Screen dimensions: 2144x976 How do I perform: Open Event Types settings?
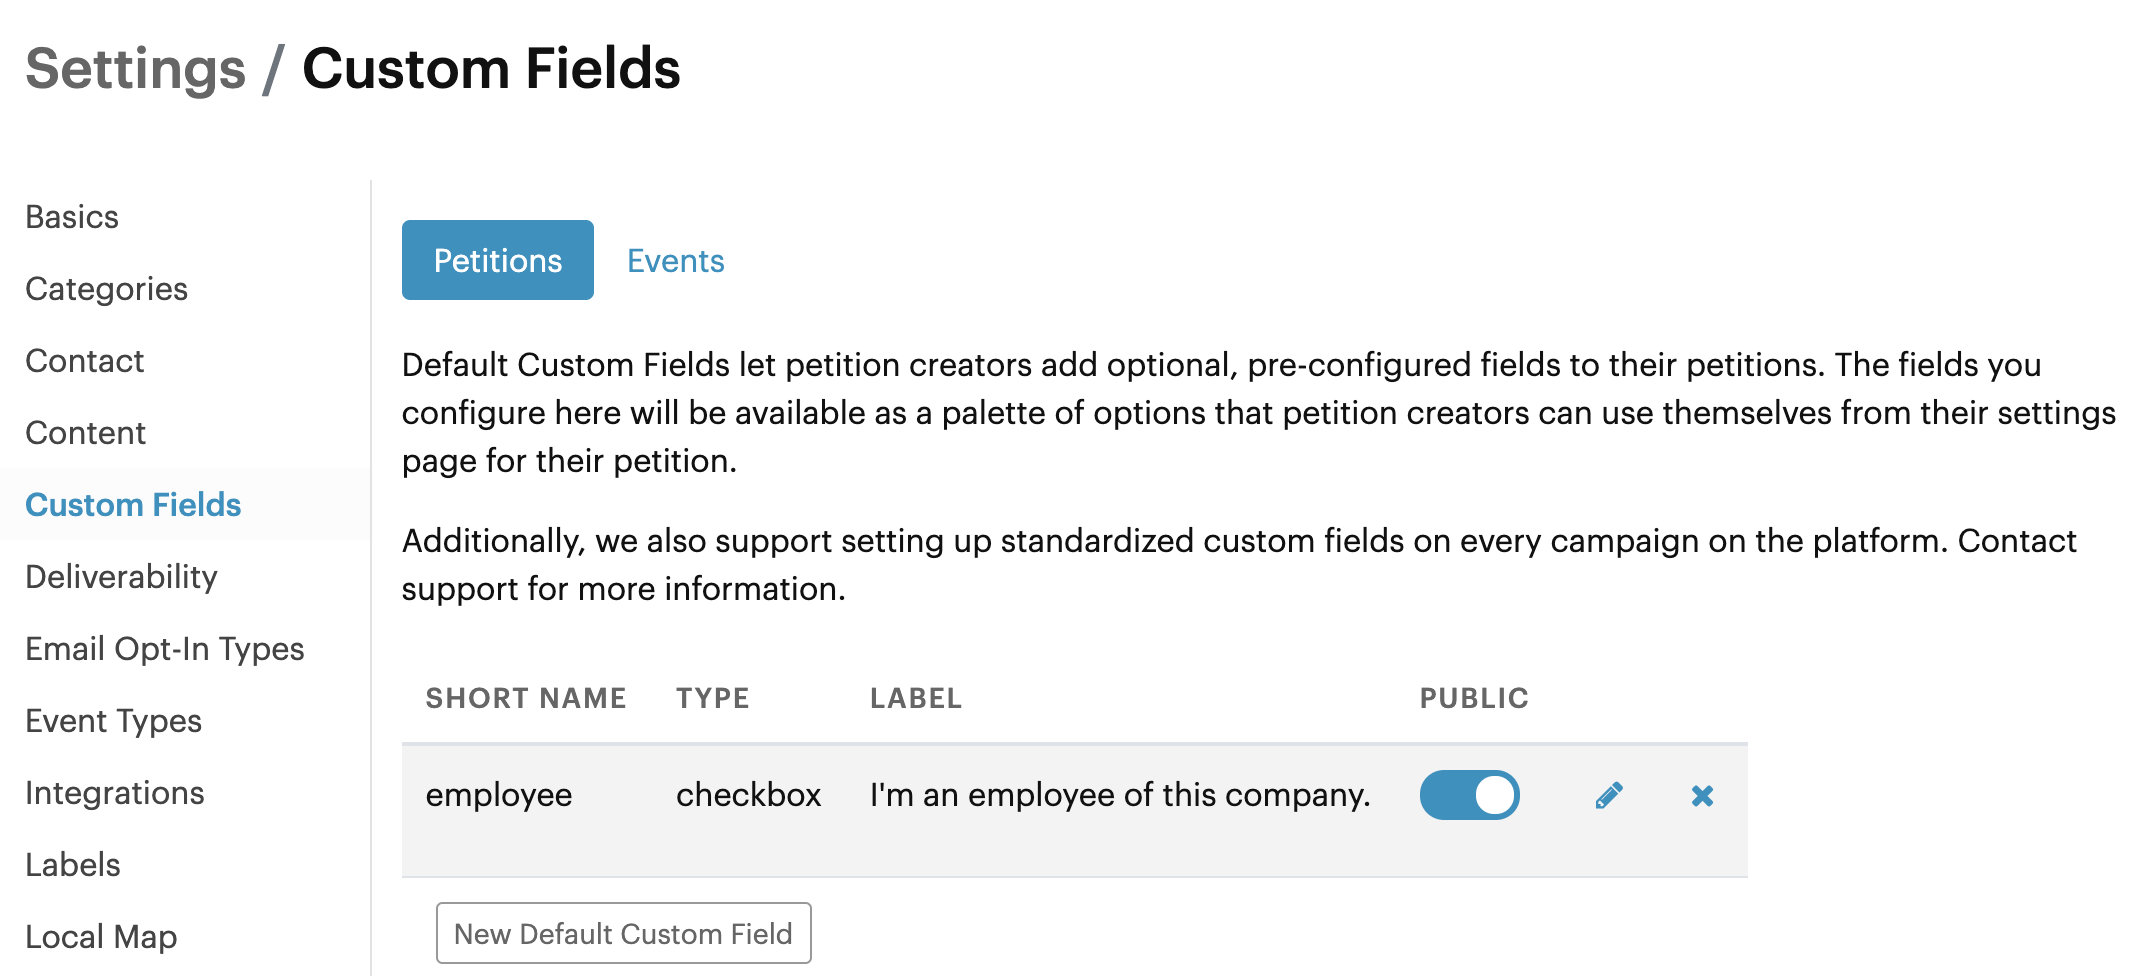[114, 721]
